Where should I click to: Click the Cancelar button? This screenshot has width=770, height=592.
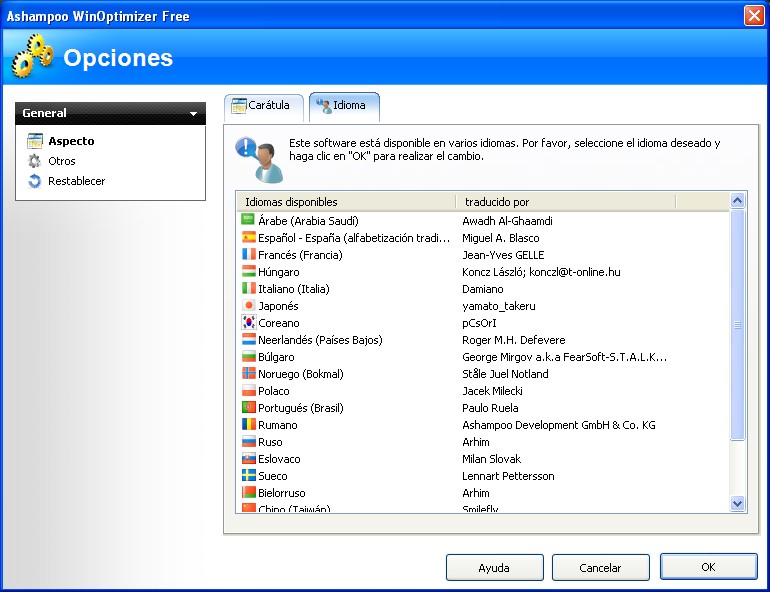[x=601, y=567]
